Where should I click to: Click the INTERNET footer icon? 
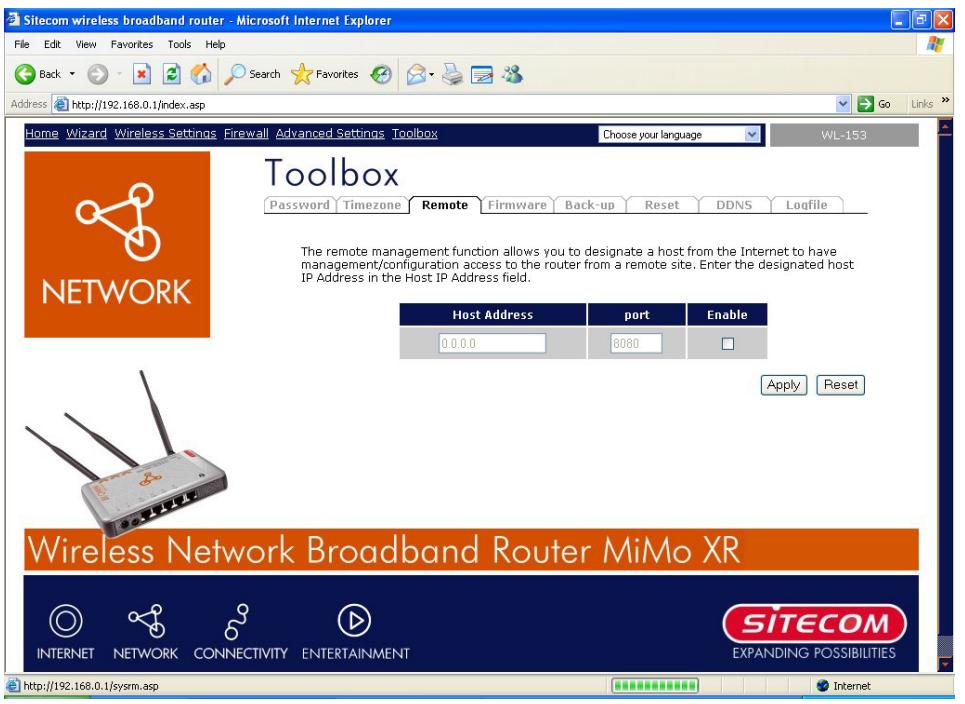[x=65, y=620]
